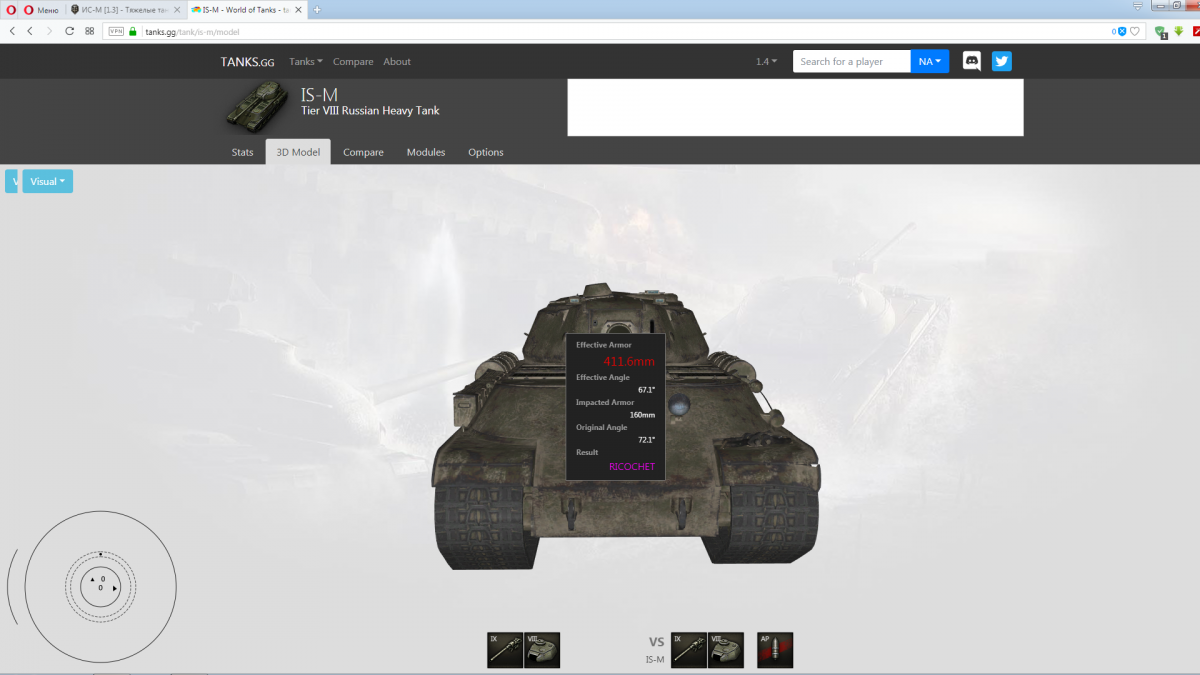Toggle the browser VPN badge

click(x=116, y=31)
